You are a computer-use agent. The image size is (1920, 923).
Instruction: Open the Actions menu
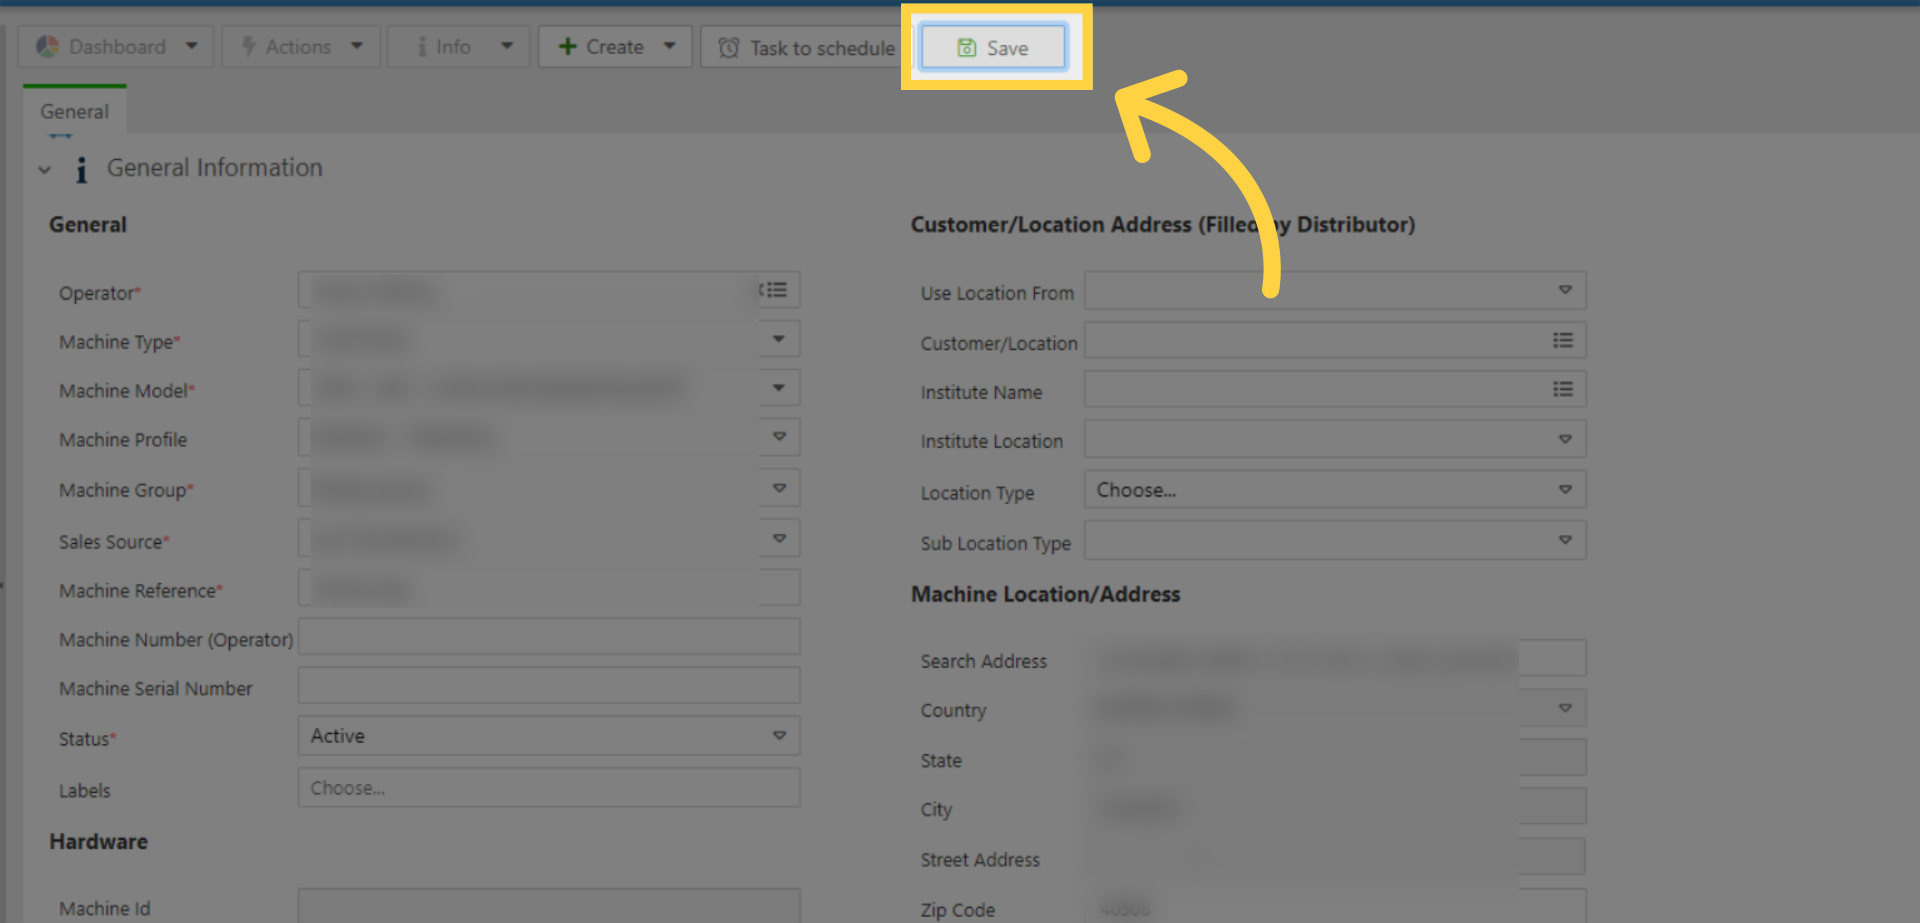[301, 47]
